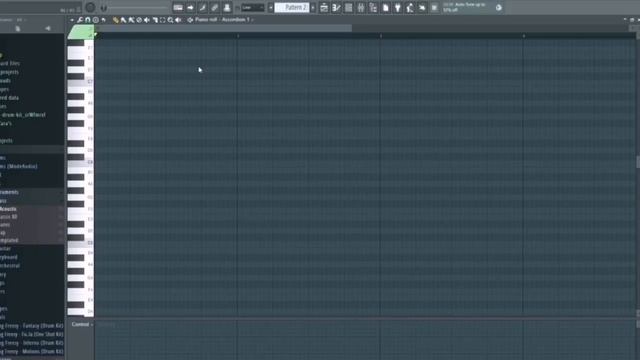
Task: Click the piano roll horizontal scrollbar
Action: (223, 28)
